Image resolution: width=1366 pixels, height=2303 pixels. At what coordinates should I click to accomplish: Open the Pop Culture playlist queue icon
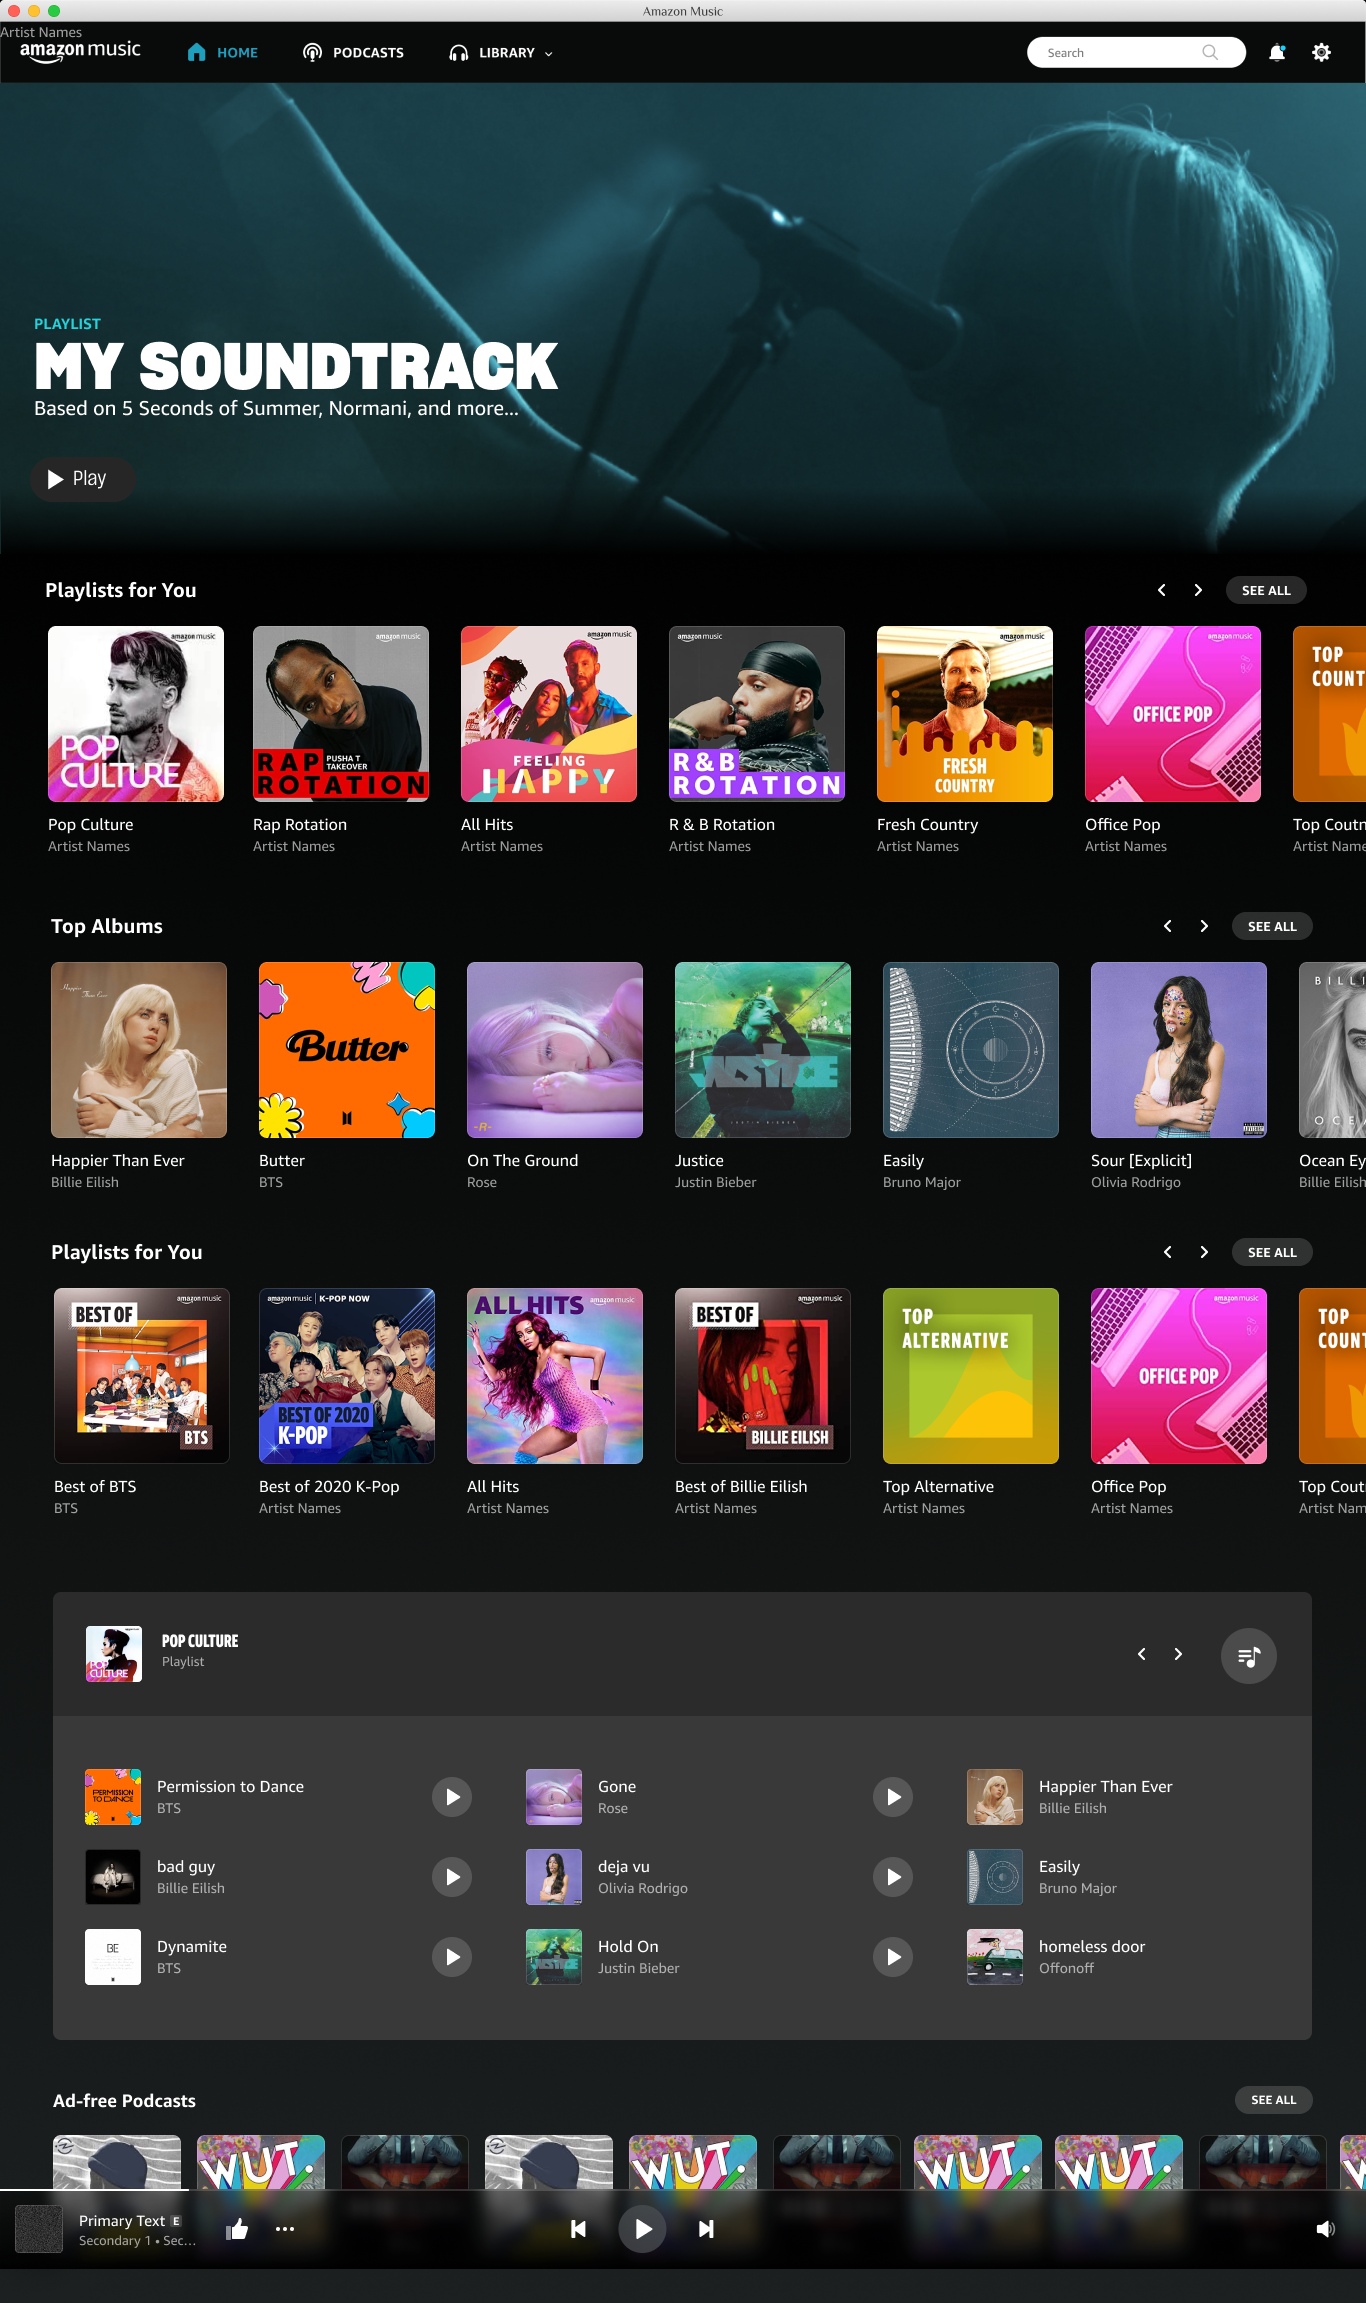[x=1248, y=1656]
